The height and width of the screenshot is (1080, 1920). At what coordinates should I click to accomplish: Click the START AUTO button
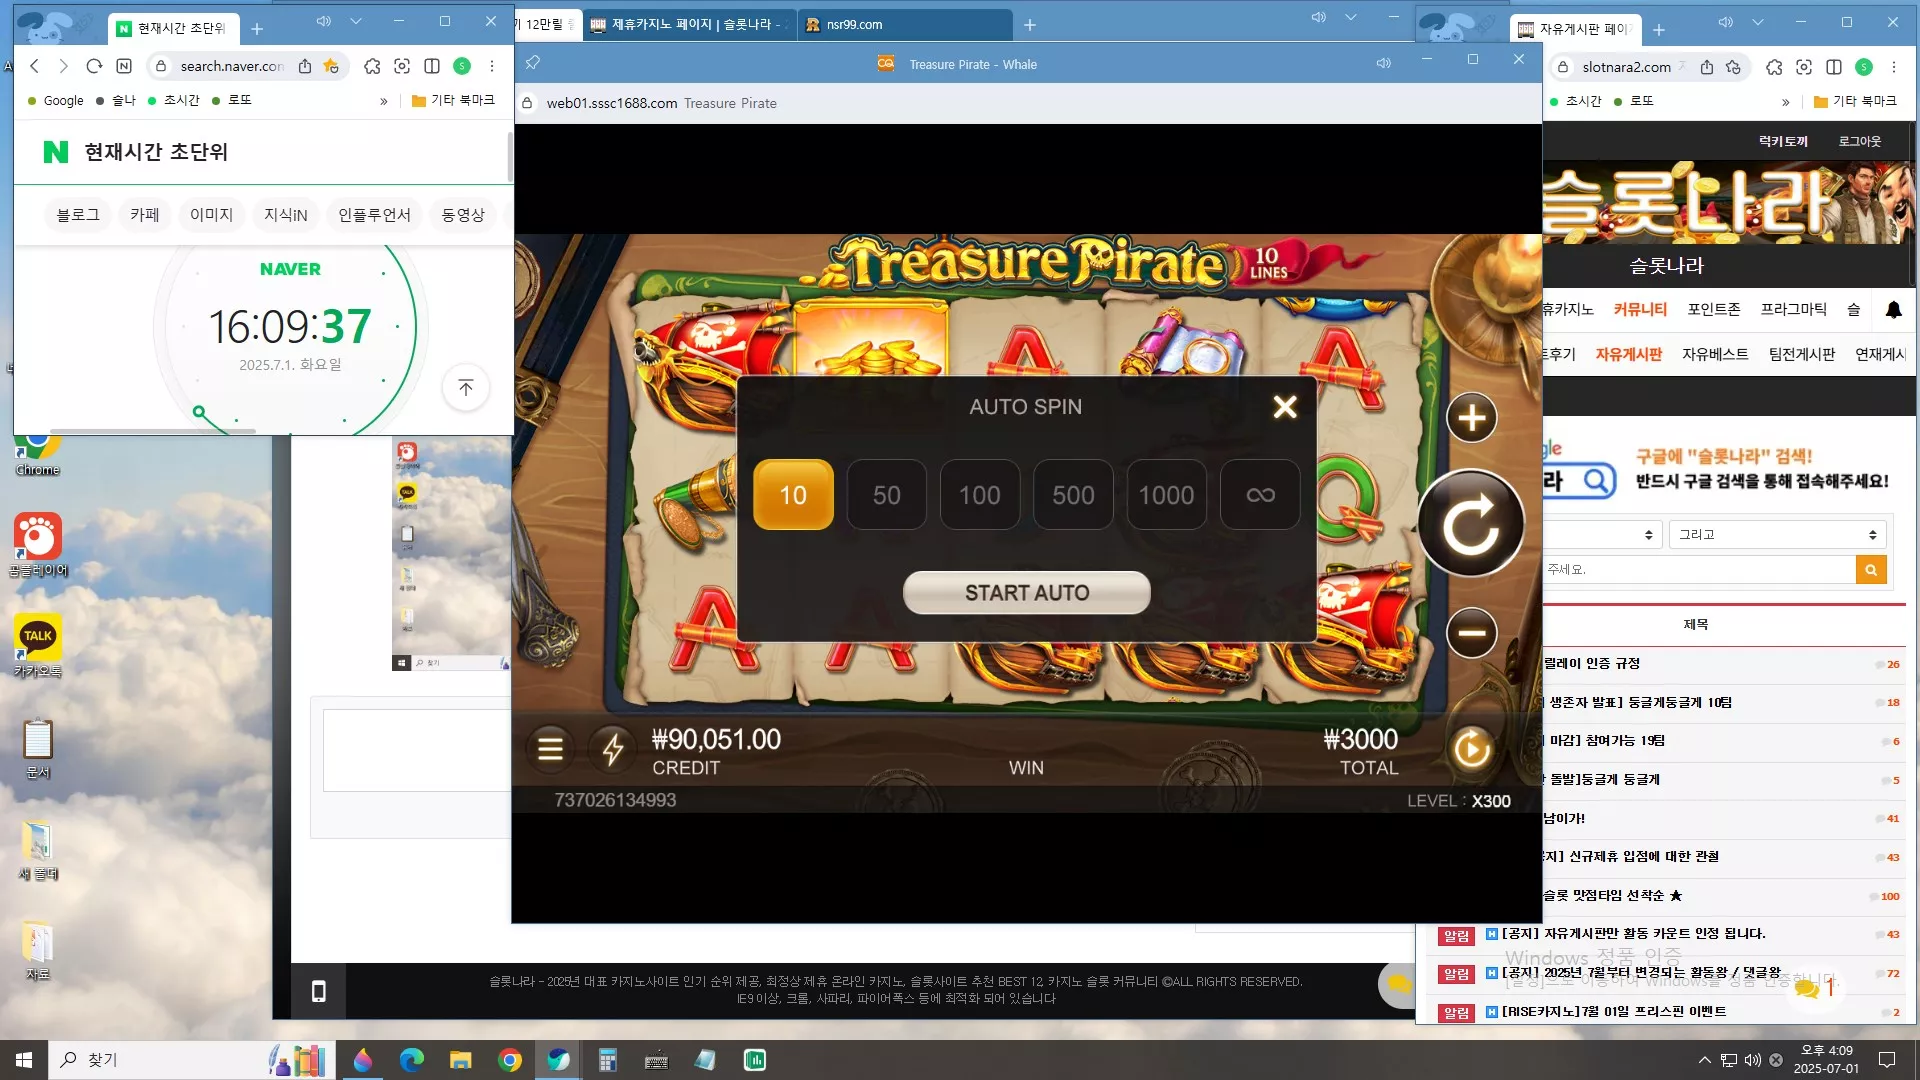tap(1027, 593)
